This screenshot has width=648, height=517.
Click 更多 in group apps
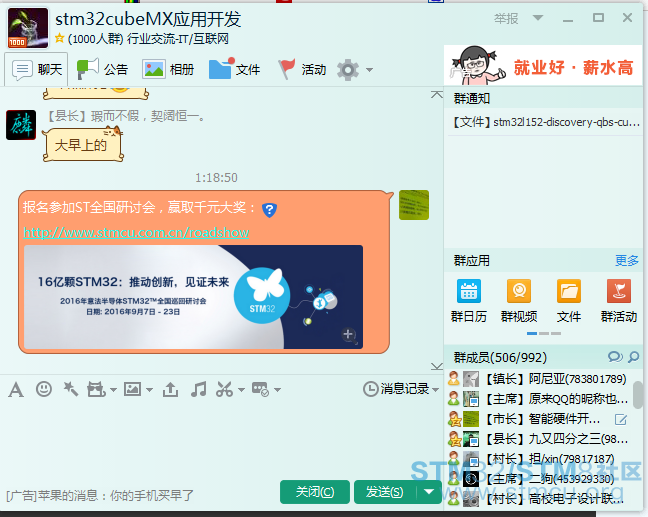tap(627, 260)
